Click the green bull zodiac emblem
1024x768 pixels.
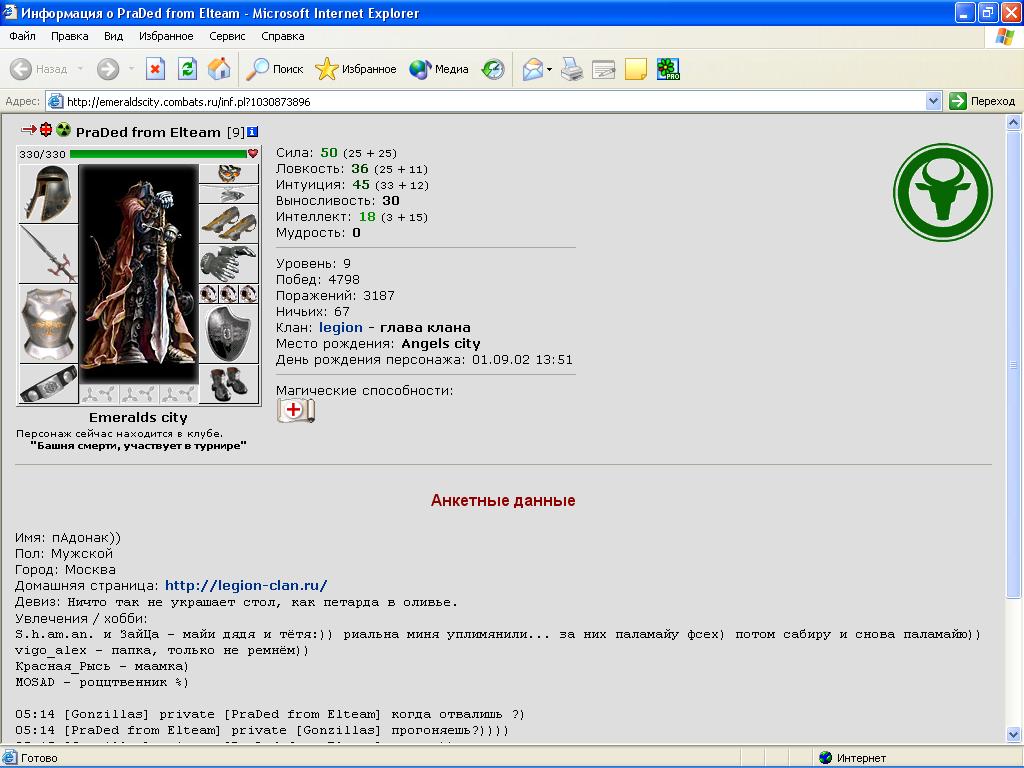[942, 193]
